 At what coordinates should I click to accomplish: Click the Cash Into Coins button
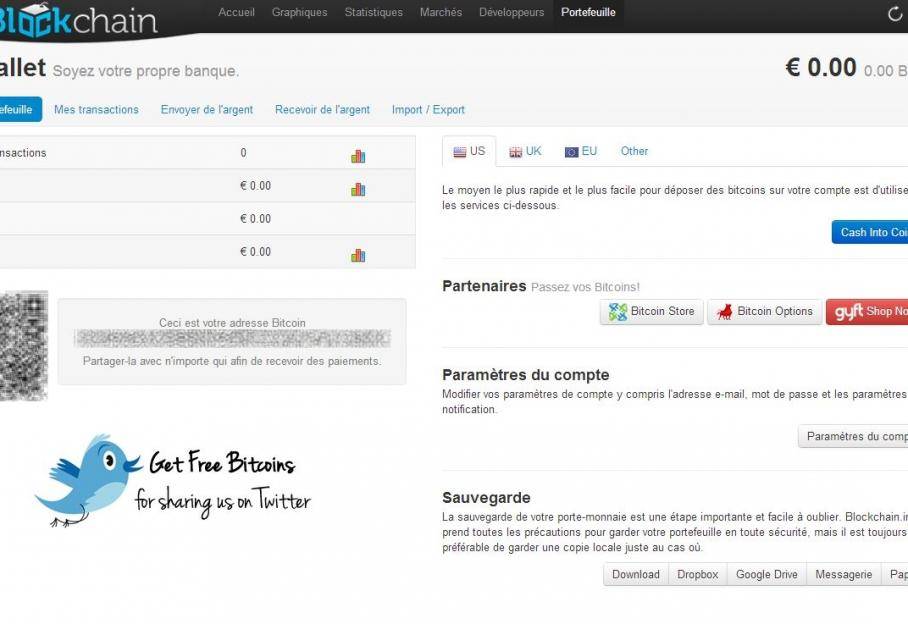(x=870, y=232)
